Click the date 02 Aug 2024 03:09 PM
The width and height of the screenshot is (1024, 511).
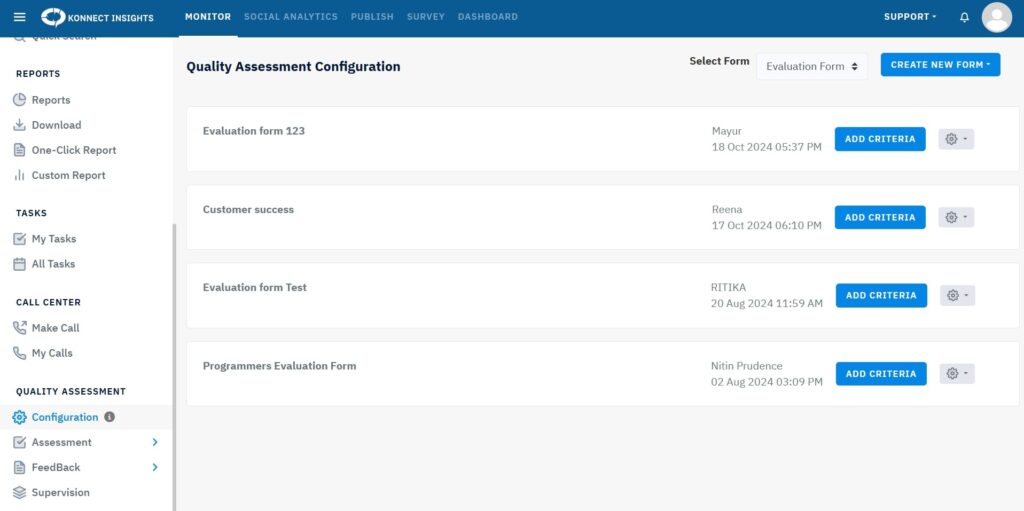767,382
